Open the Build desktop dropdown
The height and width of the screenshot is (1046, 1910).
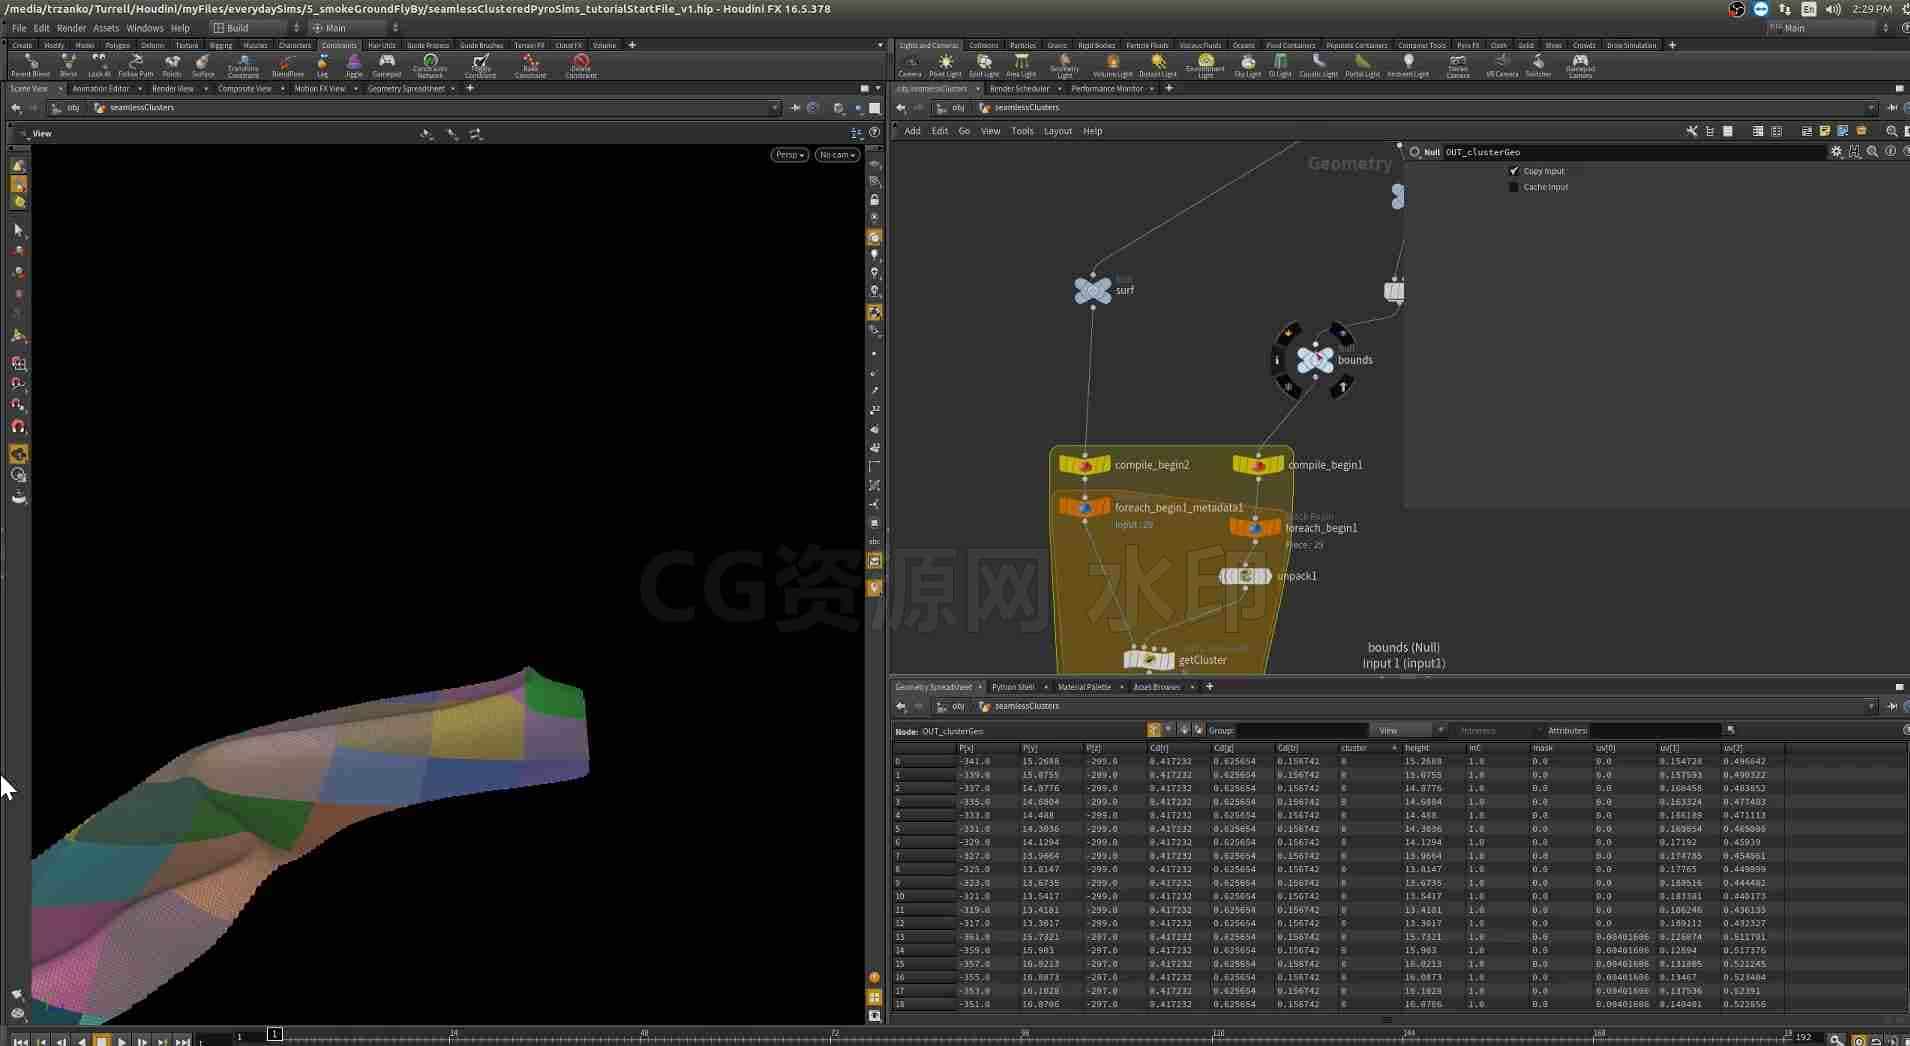click(255, 28)
